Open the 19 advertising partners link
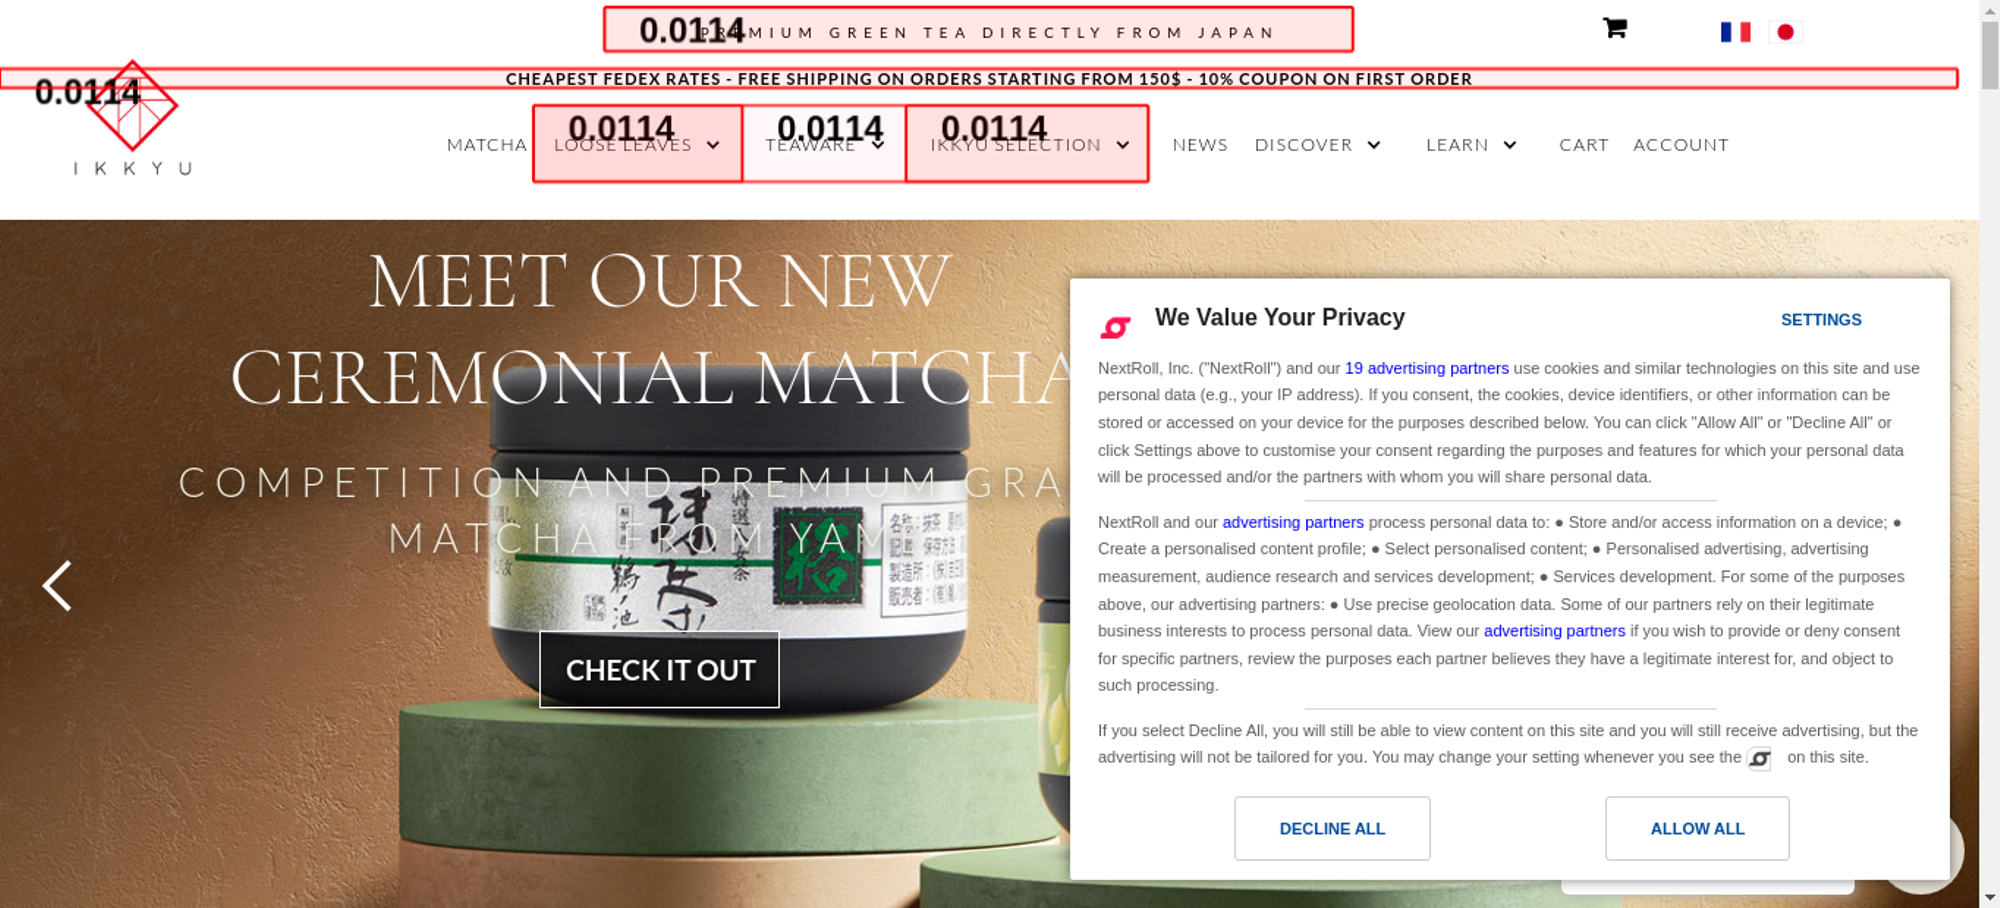This screenshot has width=2000, height=908. tap(1426, 368)
